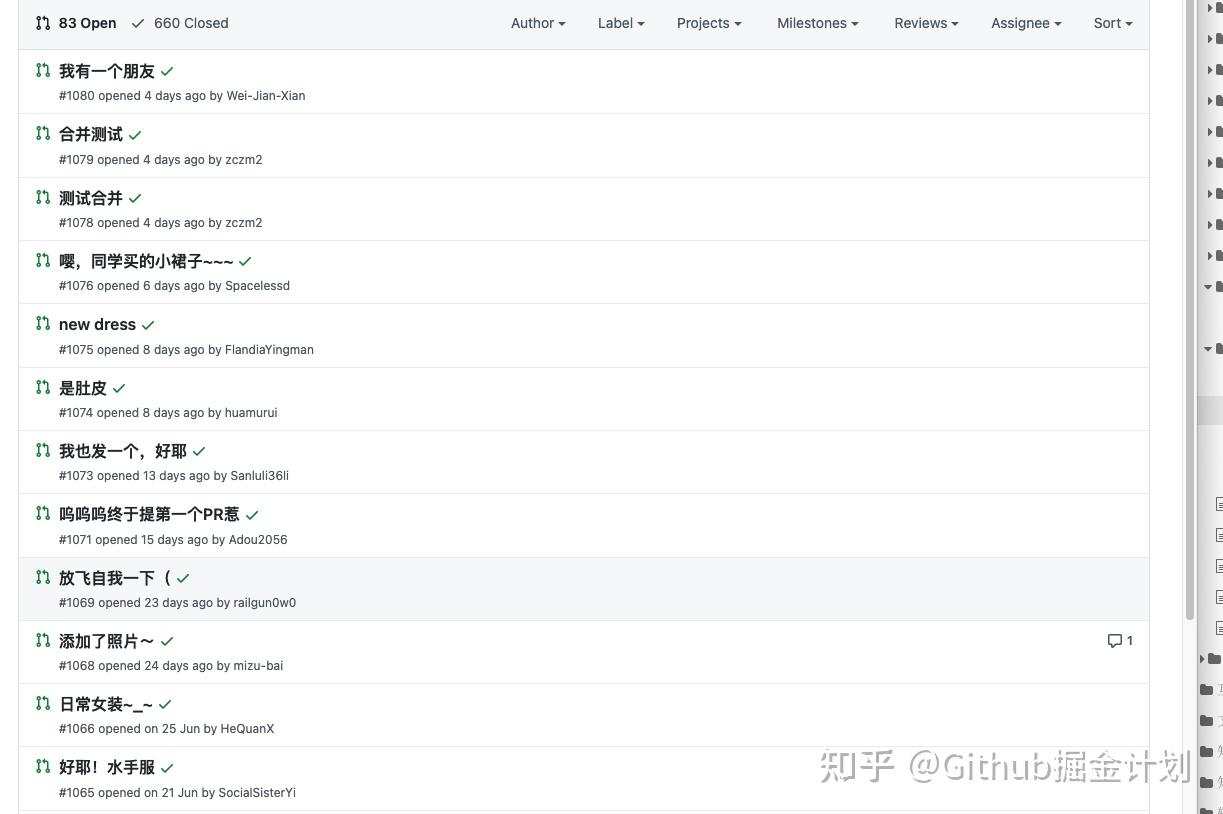Open pull request '放飞自我一下（'
The width and height of the screenshot is (1223, 814).
[x=115, y=578]
